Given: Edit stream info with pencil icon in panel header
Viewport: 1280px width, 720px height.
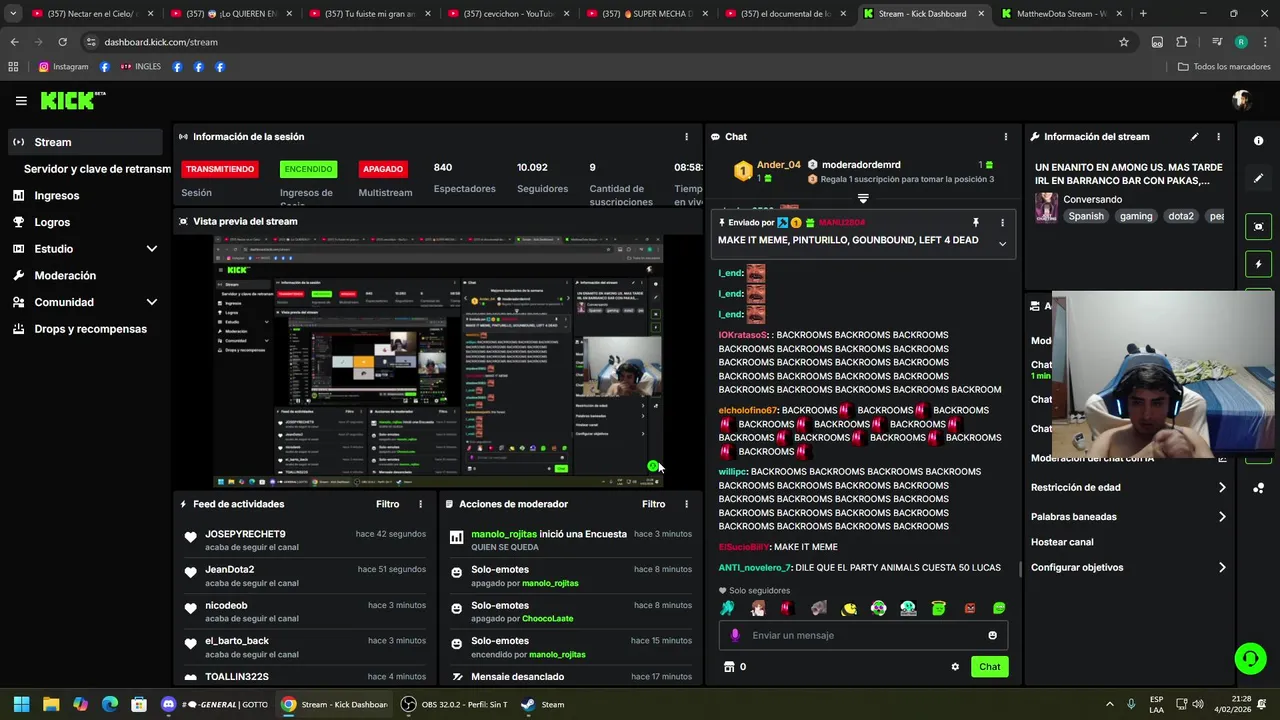Looking at the screenshot, I should [x=1194, y=137].
